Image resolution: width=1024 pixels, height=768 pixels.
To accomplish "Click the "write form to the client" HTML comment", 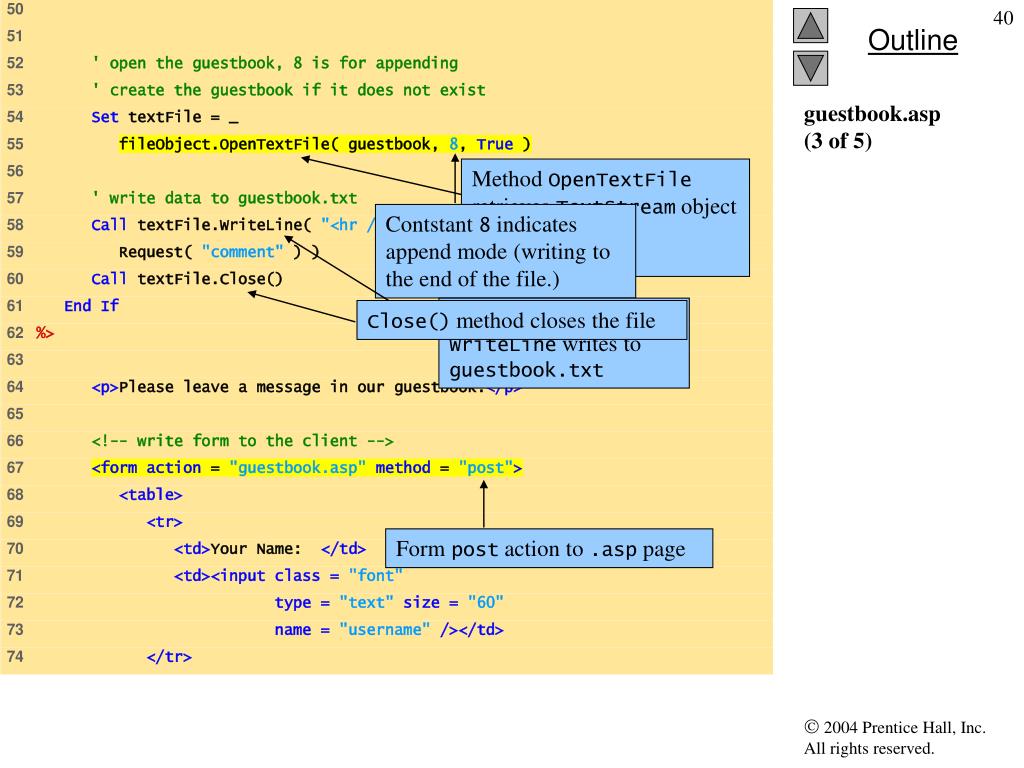I will coord(242,441).
